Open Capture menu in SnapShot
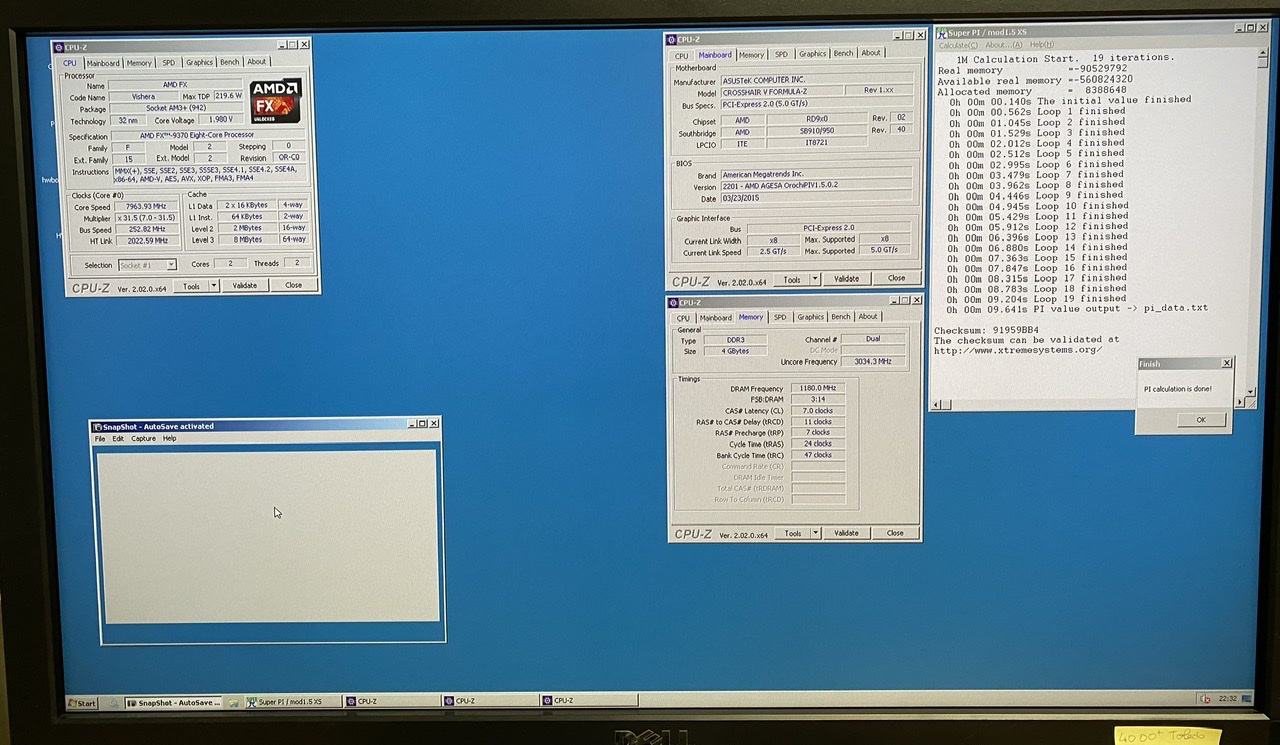 tap(143, 439)
